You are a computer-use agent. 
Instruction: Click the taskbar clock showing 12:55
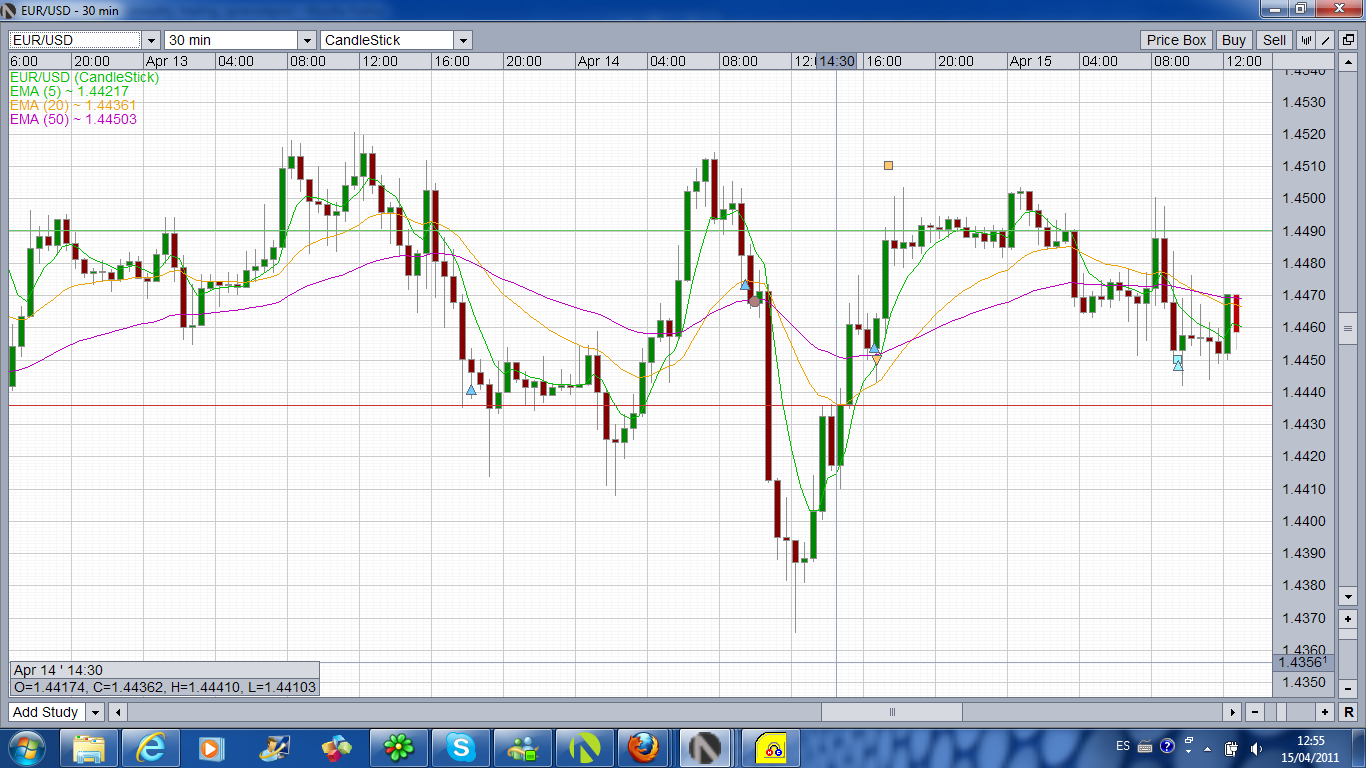pyautogui.click(x=1311, y=747)
